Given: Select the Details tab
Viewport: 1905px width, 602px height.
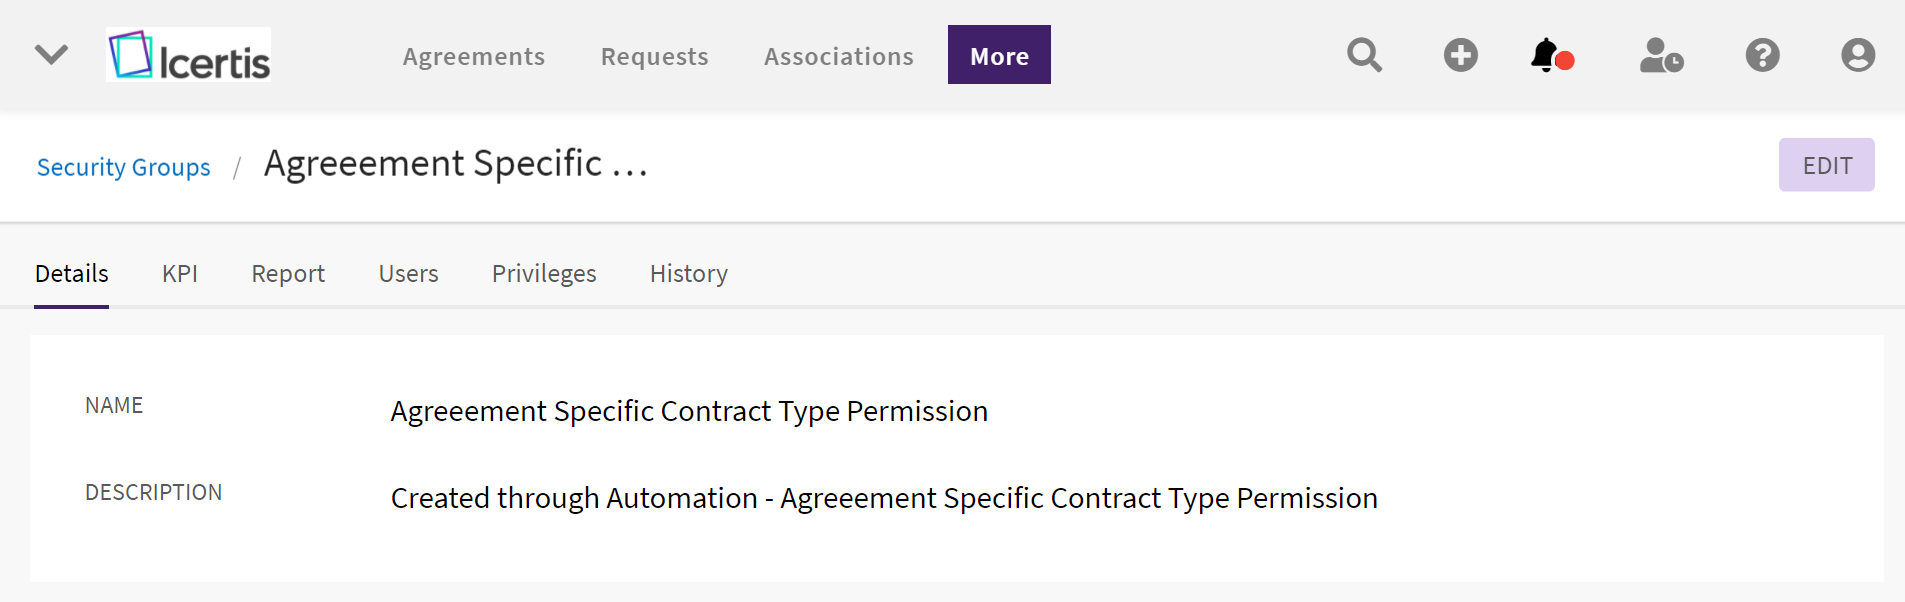Looking at the screenshot, I should [72, 274].
